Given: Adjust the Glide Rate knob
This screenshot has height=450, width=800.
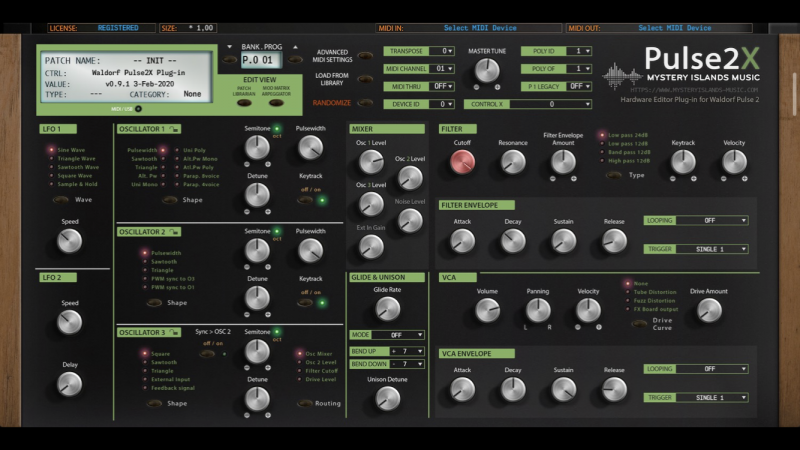Looking at the screenshot, I should 387,309.
